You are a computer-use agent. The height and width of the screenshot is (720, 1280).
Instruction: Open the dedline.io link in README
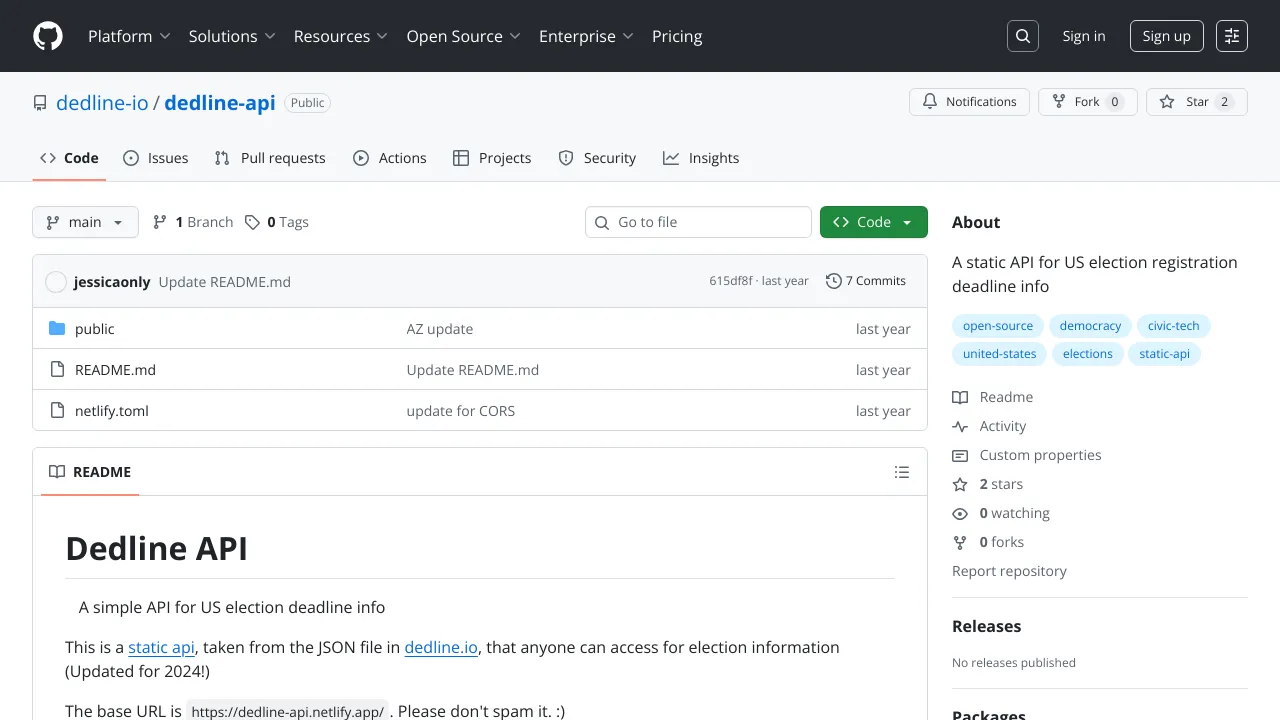(x=441, y=647)
